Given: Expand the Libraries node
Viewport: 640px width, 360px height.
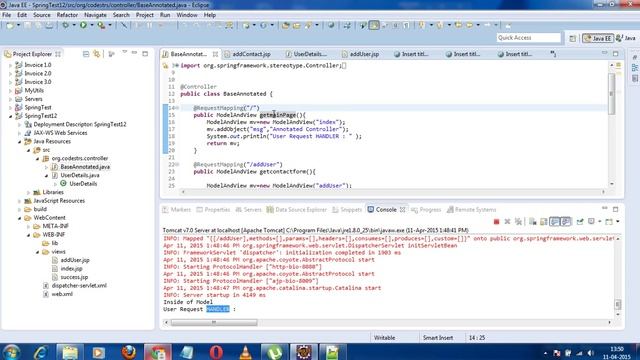Looking at the screenshot, I should [x=29, y=192].
